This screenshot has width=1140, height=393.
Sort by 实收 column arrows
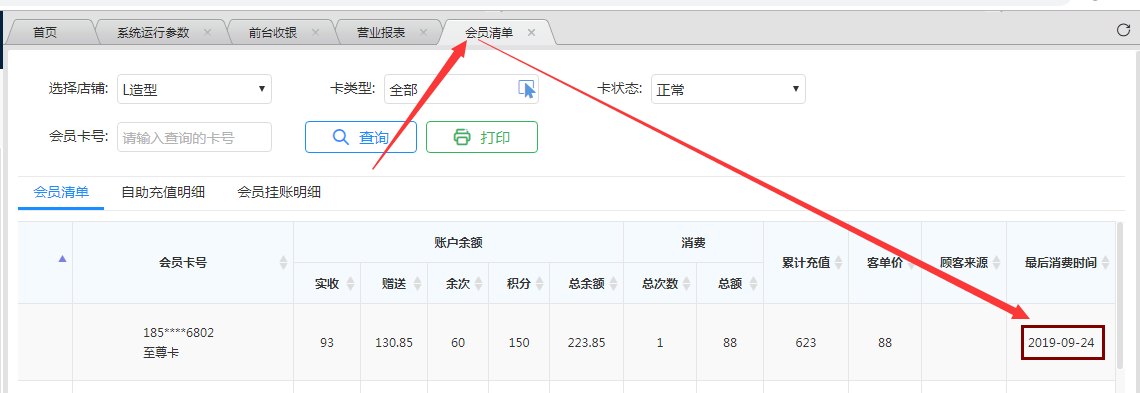coord(350,284)
